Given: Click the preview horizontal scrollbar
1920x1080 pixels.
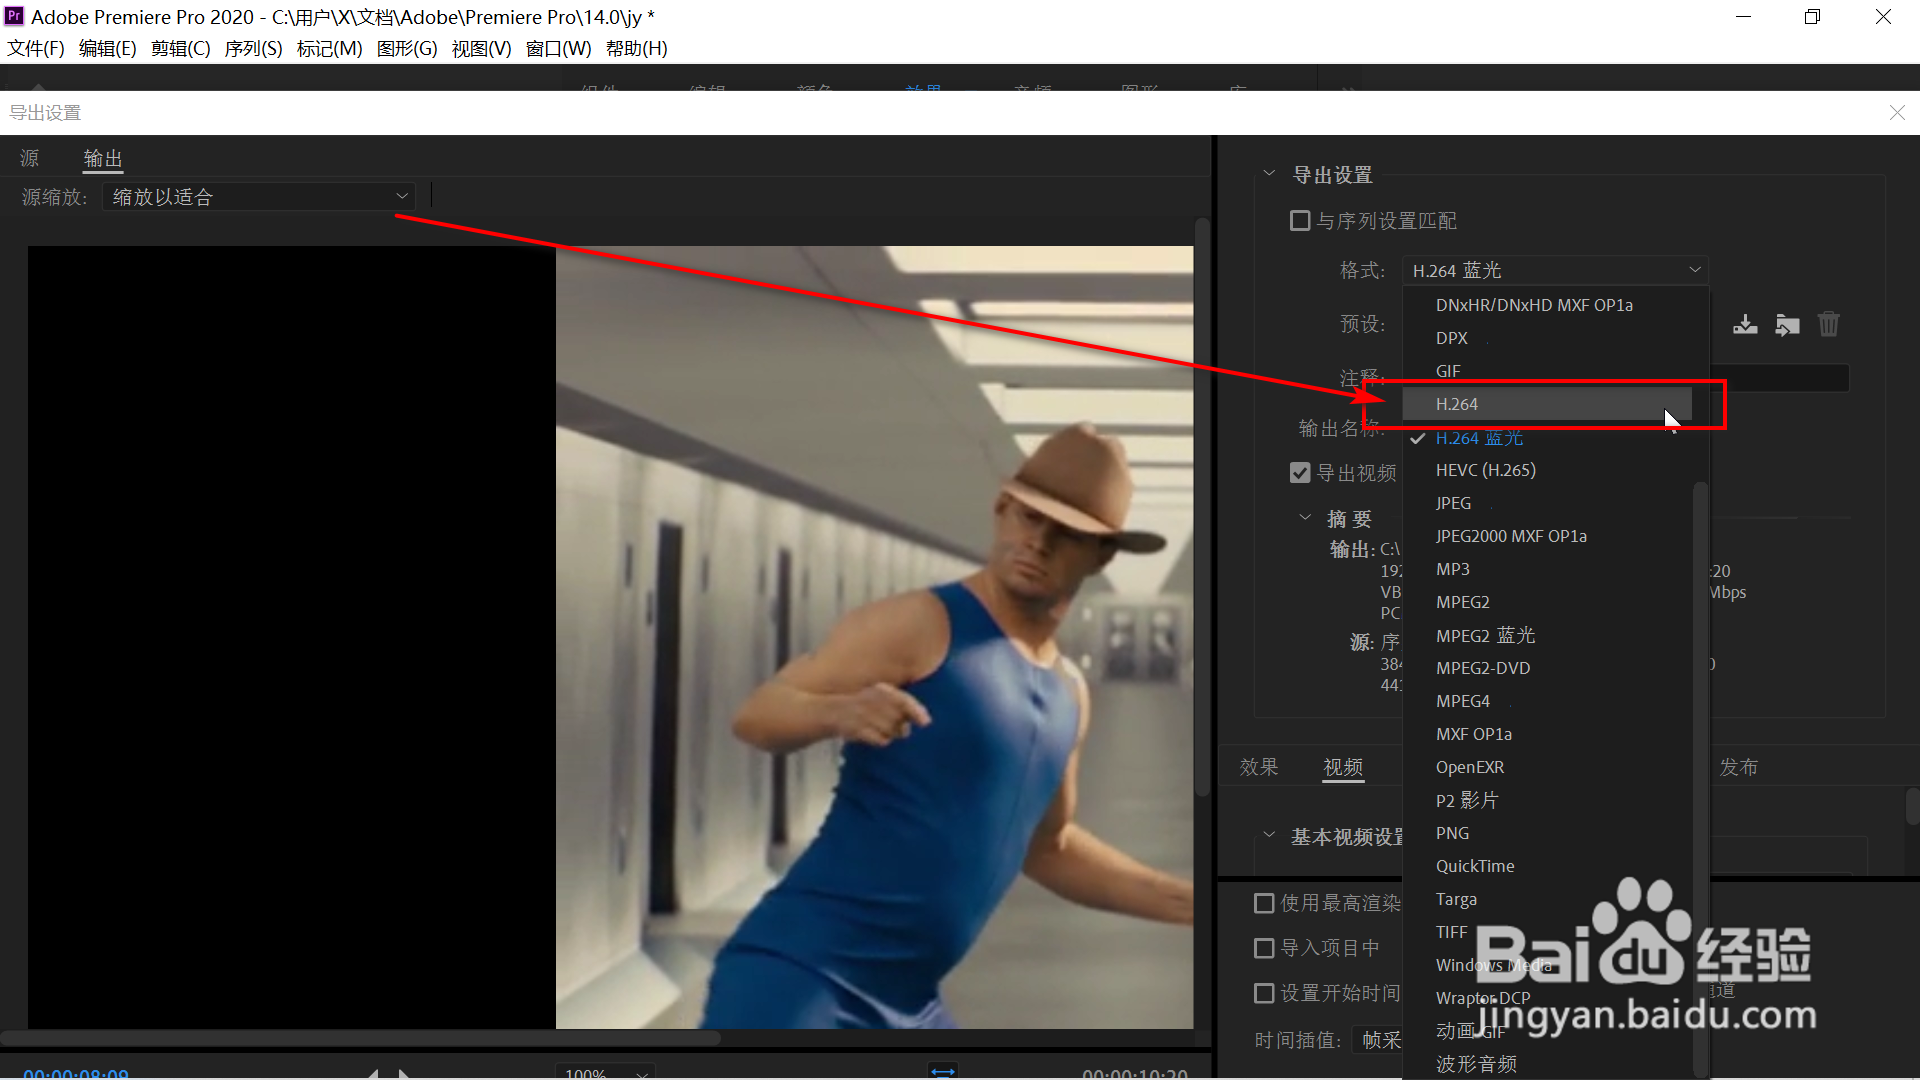Looking at the screenshot, I should 360,1038.
